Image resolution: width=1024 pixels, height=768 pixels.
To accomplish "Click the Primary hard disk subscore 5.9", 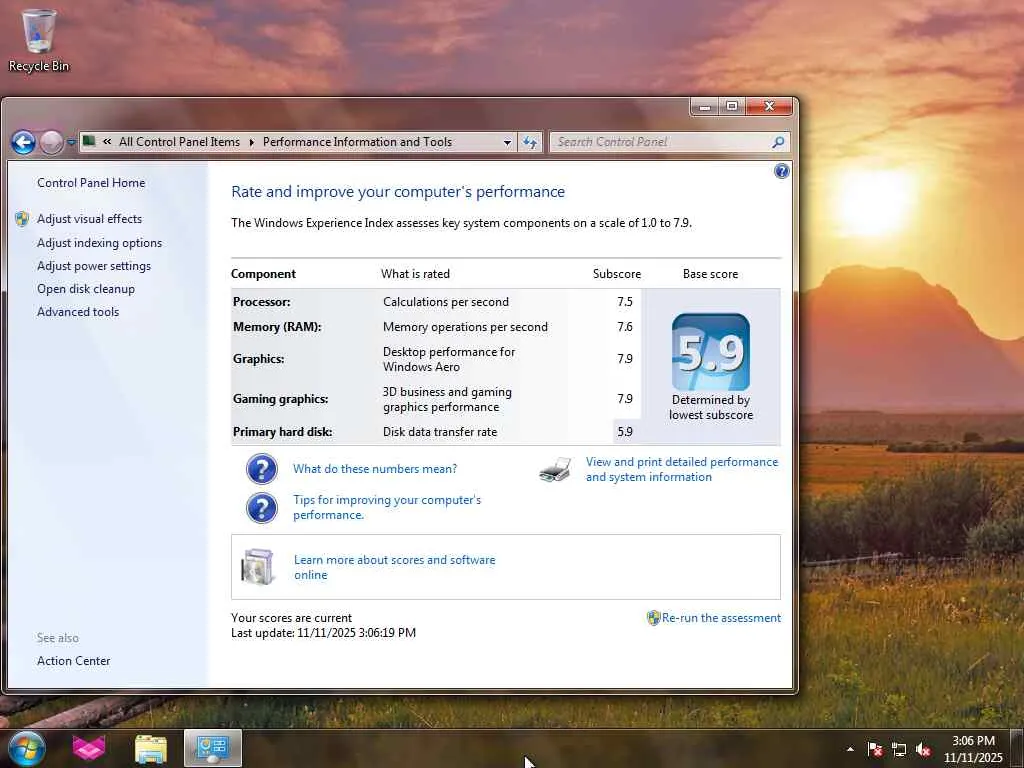I will pos(625,432).
